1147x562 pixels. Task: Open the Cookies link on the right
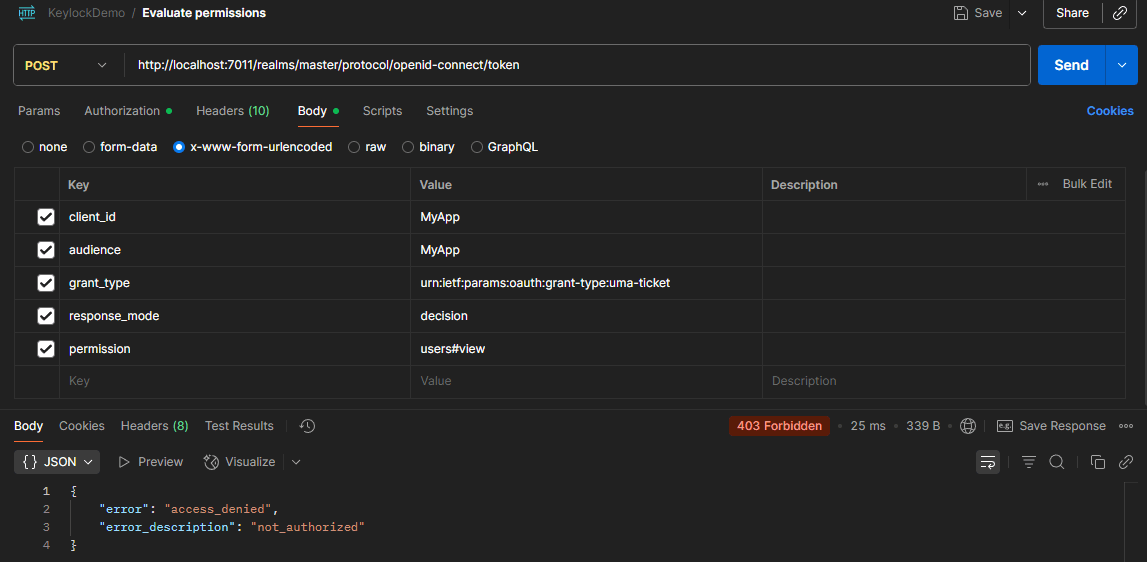tap(1109, 111)
